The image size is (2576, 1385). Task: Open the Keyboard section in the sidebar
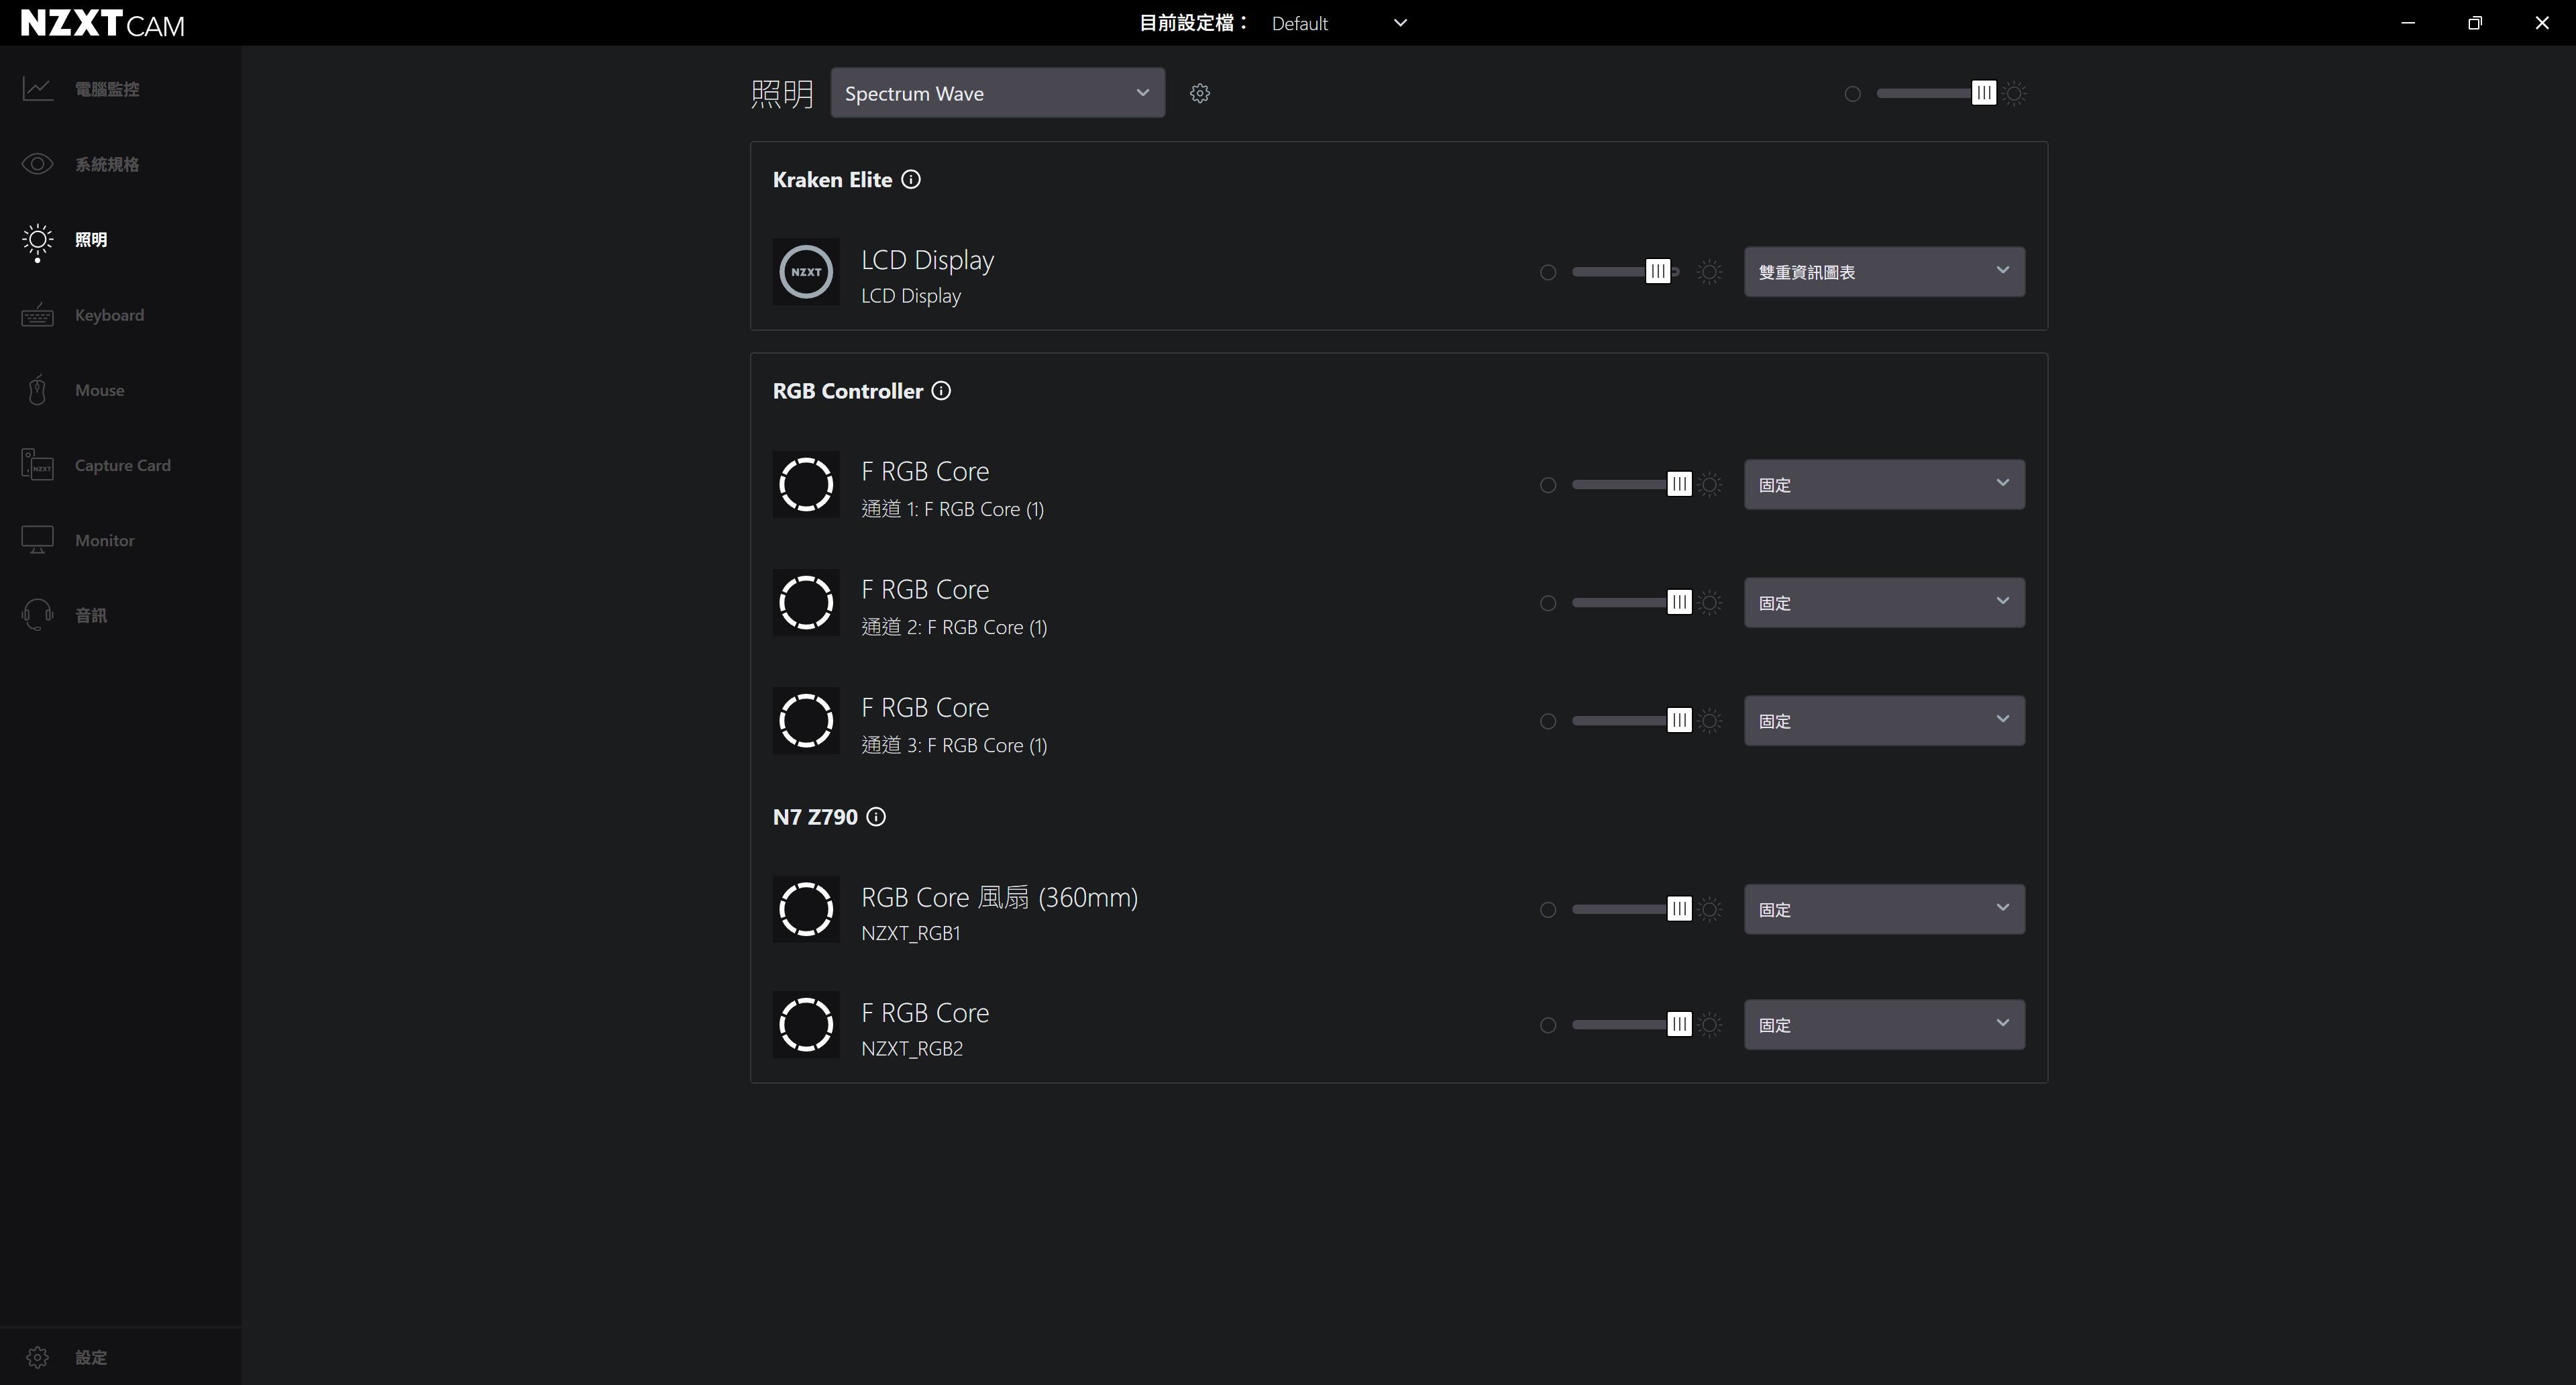click(x=120, y=315)
